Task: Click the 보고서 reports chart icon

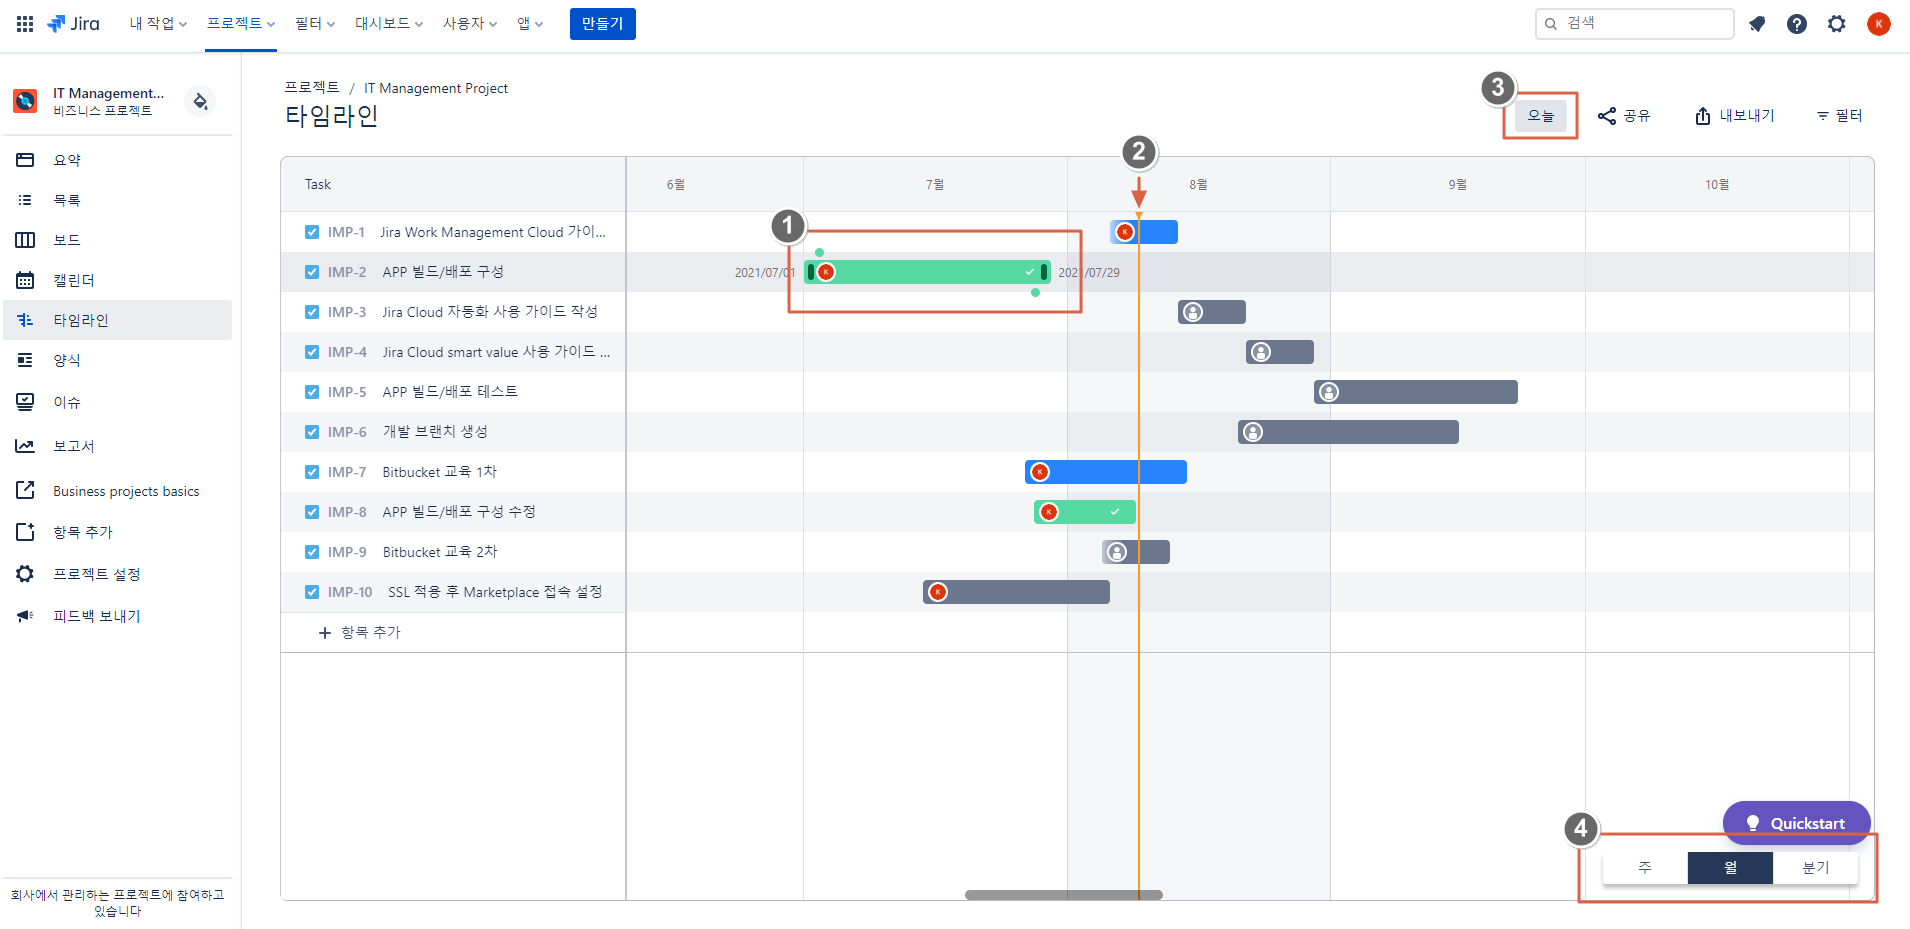Action: coord(25,446)
